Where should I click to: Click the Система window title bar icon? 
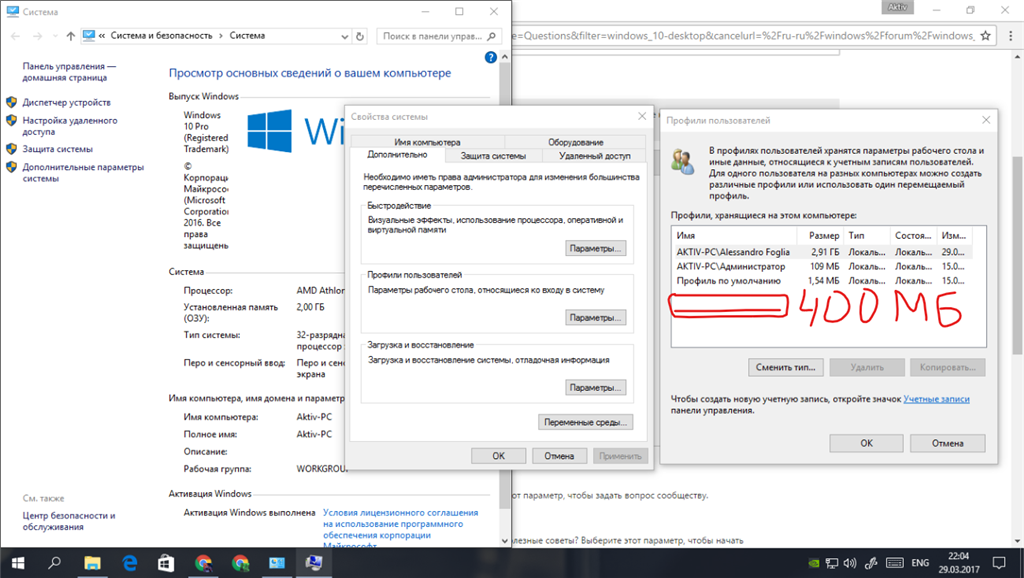pyautogui.click(x=12, y=11)
